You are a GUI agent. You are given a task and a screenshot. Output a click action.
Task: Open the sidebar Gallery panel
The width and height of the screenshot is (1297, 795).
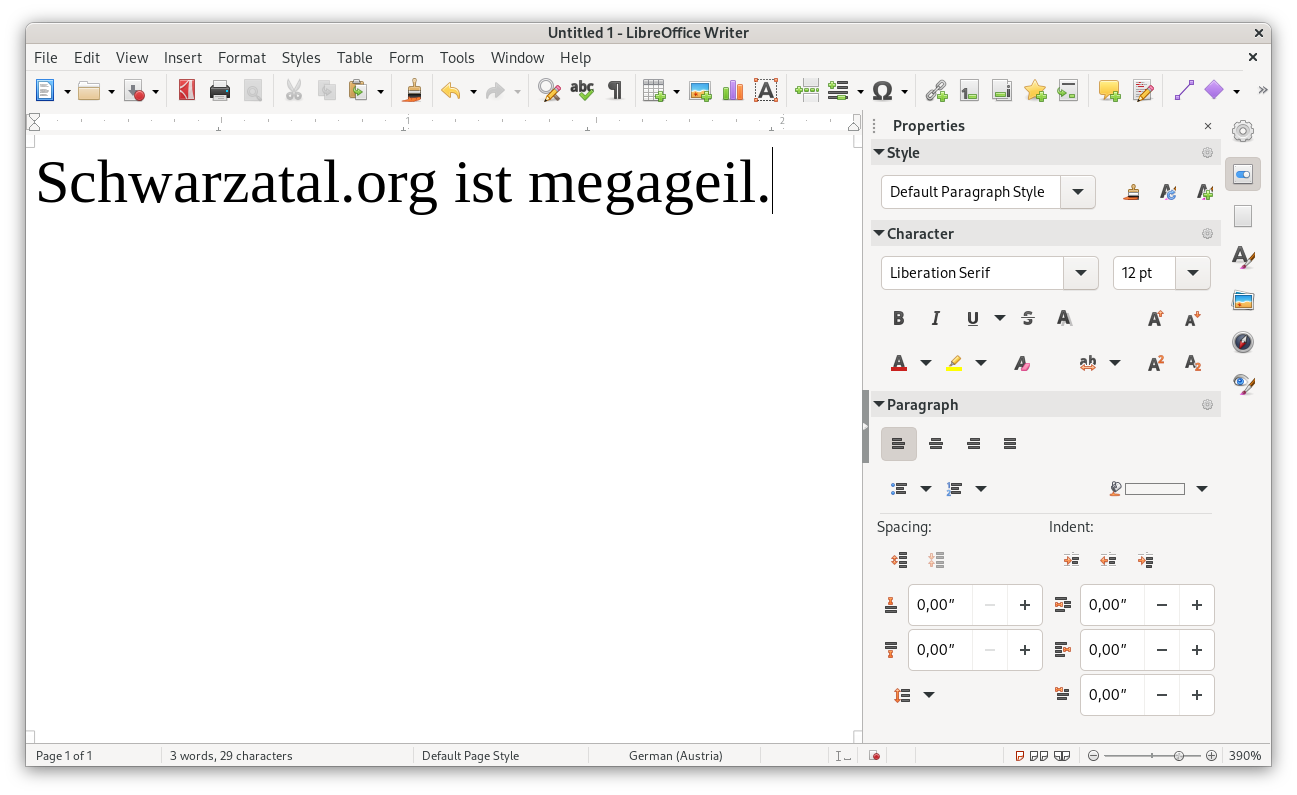click(1242, 300)
